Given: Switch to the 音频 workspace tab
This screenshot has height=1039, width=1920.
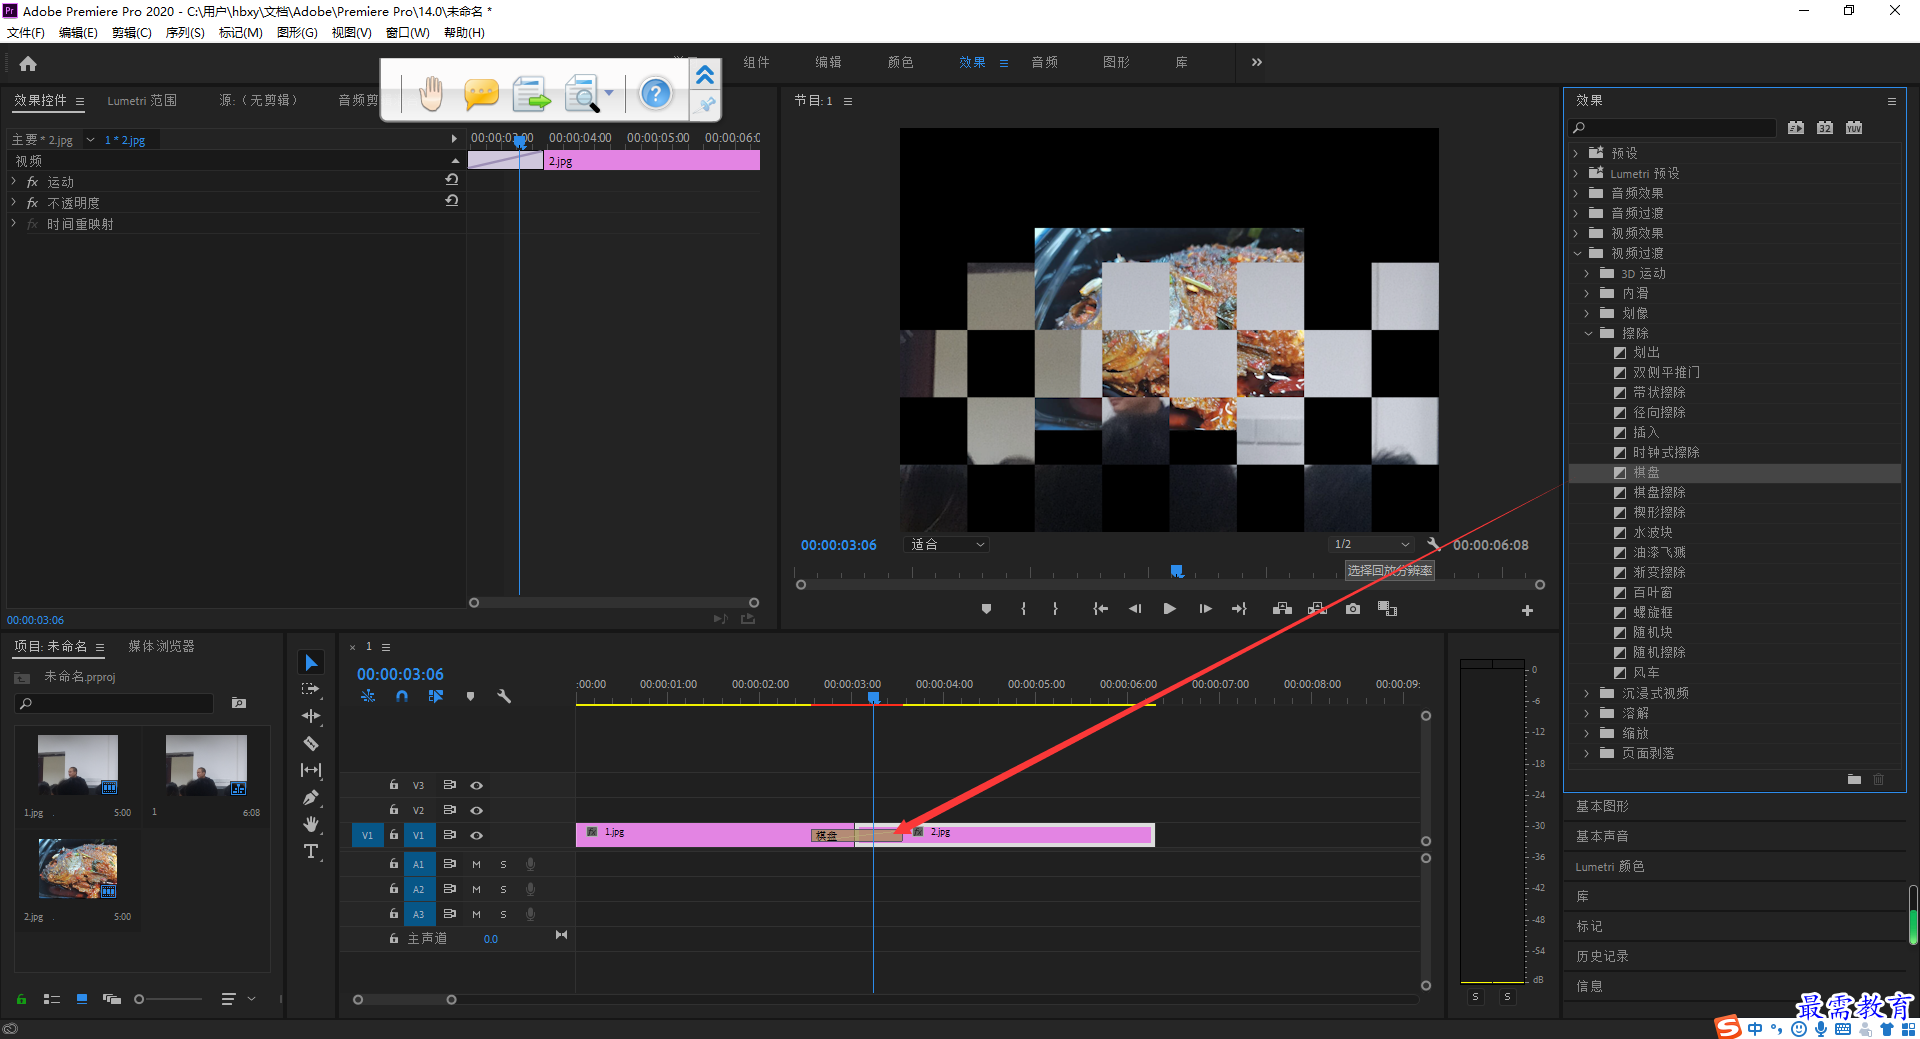Looking at the screenshot, I should 1045,62.
